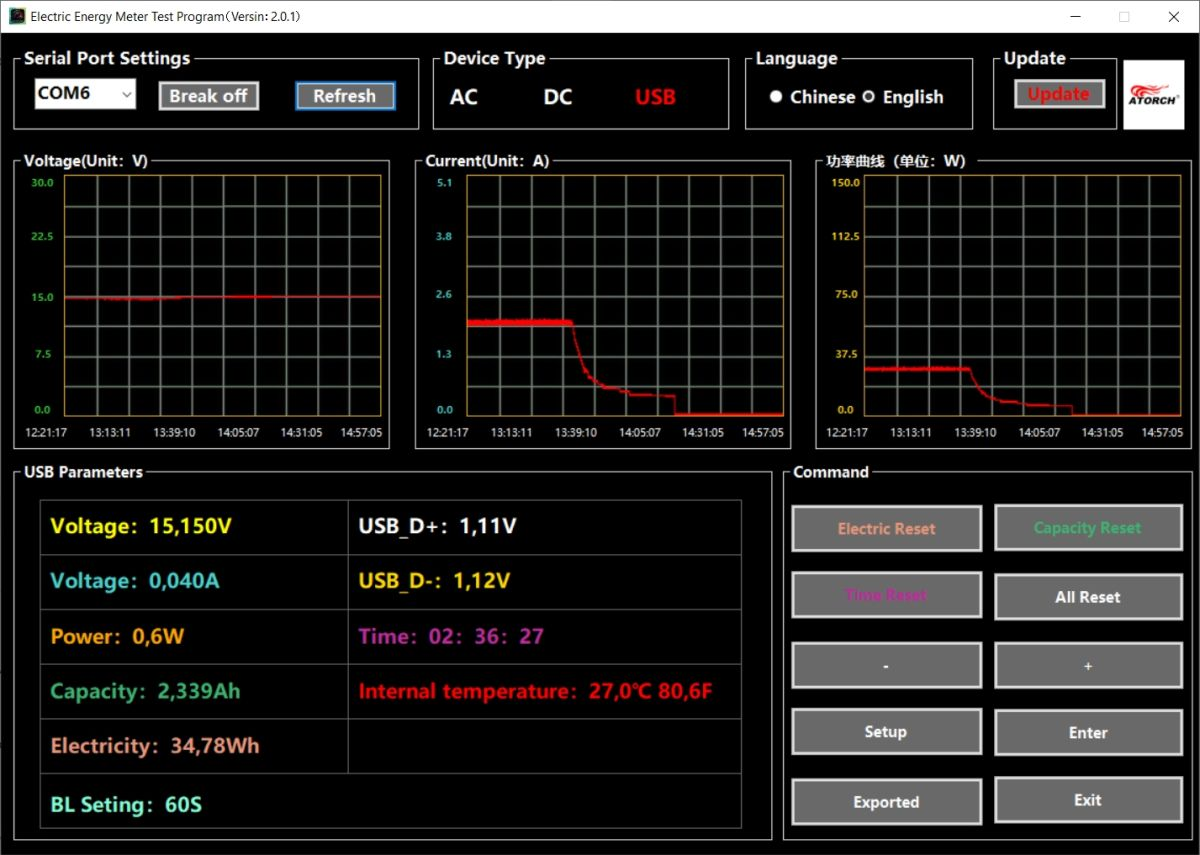Viewport: 1200px width, 855px height.
Task: Click the 30.0 voltage axis label
Action: [x=42, y=183]
